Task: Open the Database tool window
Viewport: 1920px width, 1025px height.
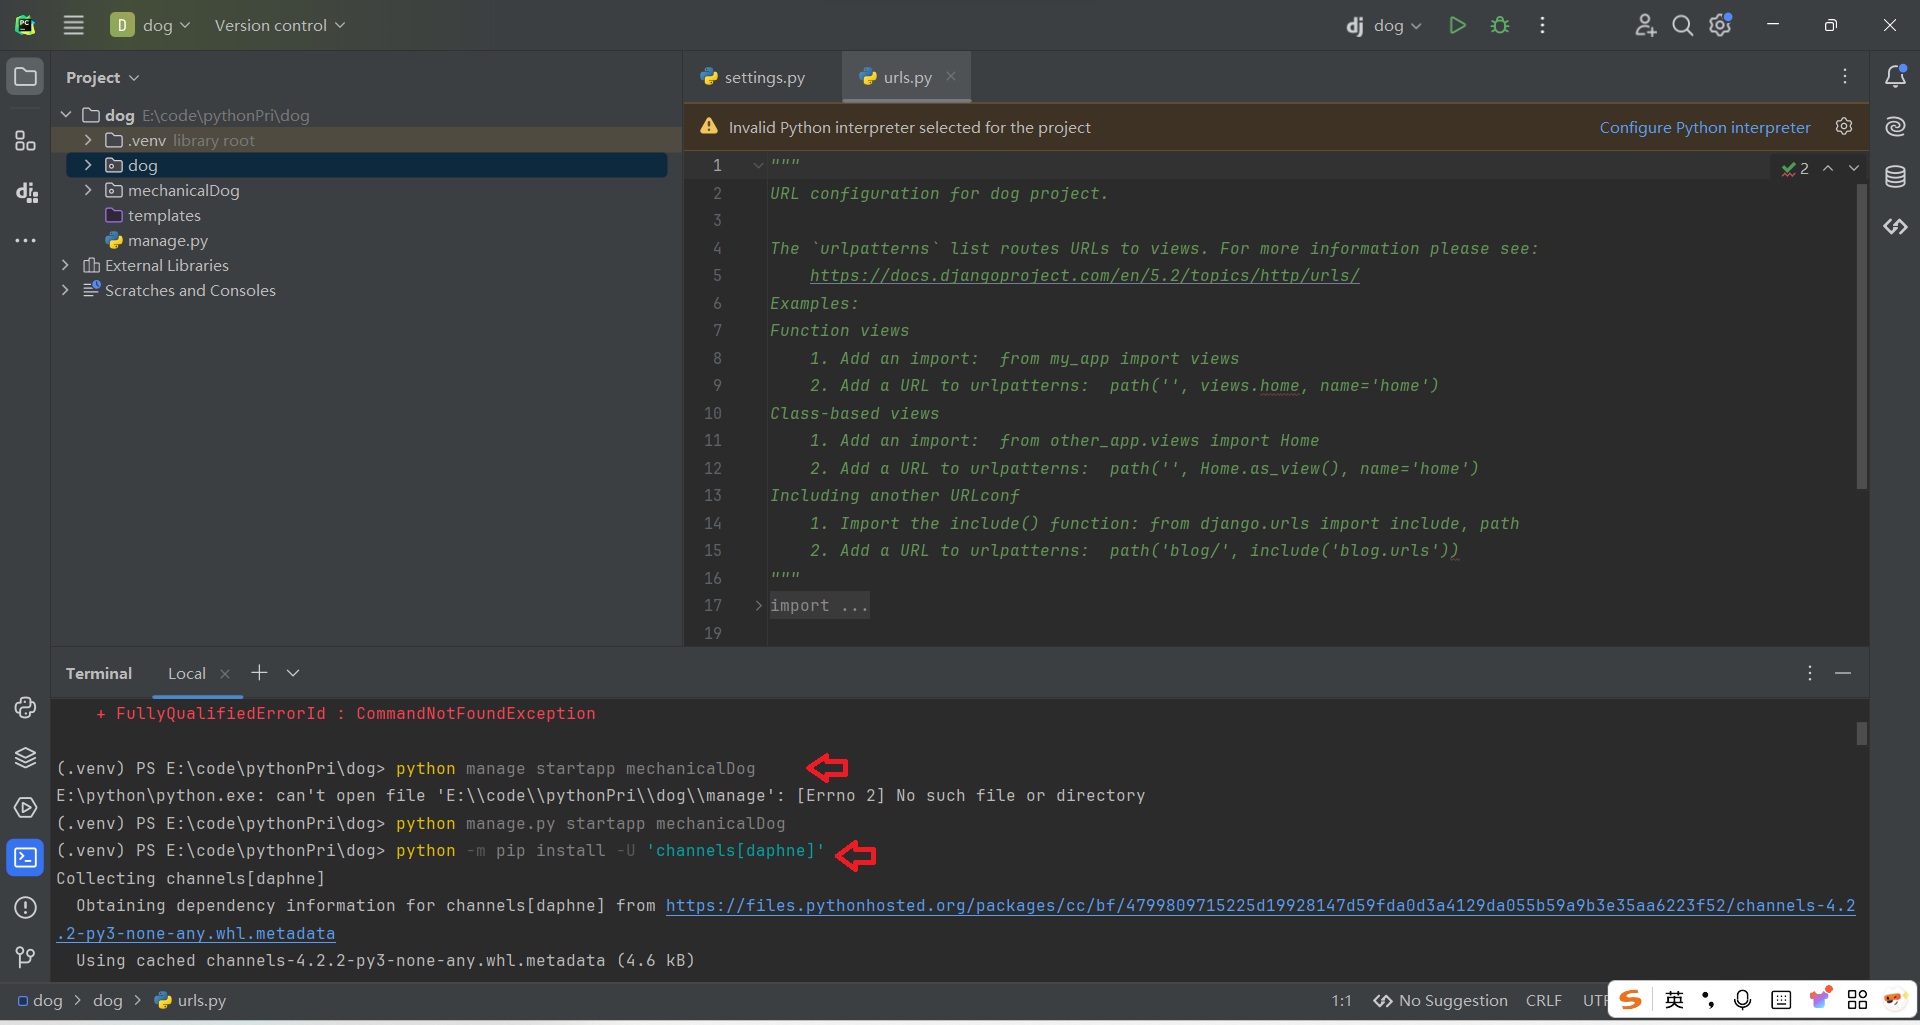Action: [1895, 176]
